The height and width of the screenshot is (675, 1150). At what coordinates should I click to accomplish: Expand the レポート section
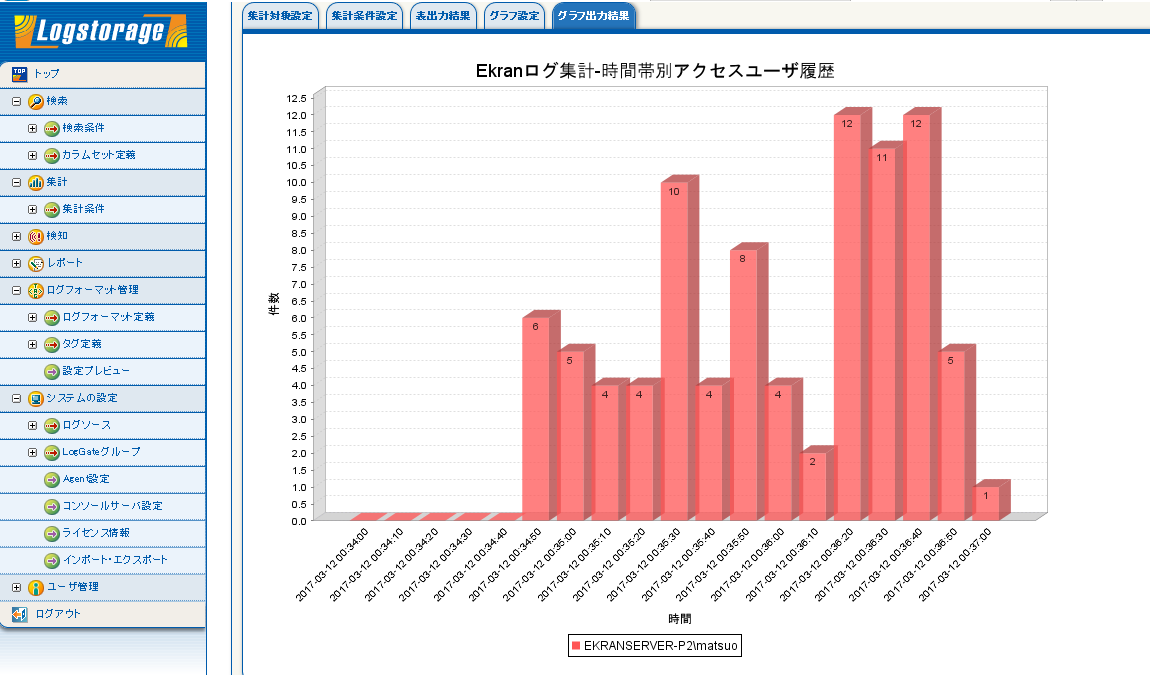pos(16,263)
